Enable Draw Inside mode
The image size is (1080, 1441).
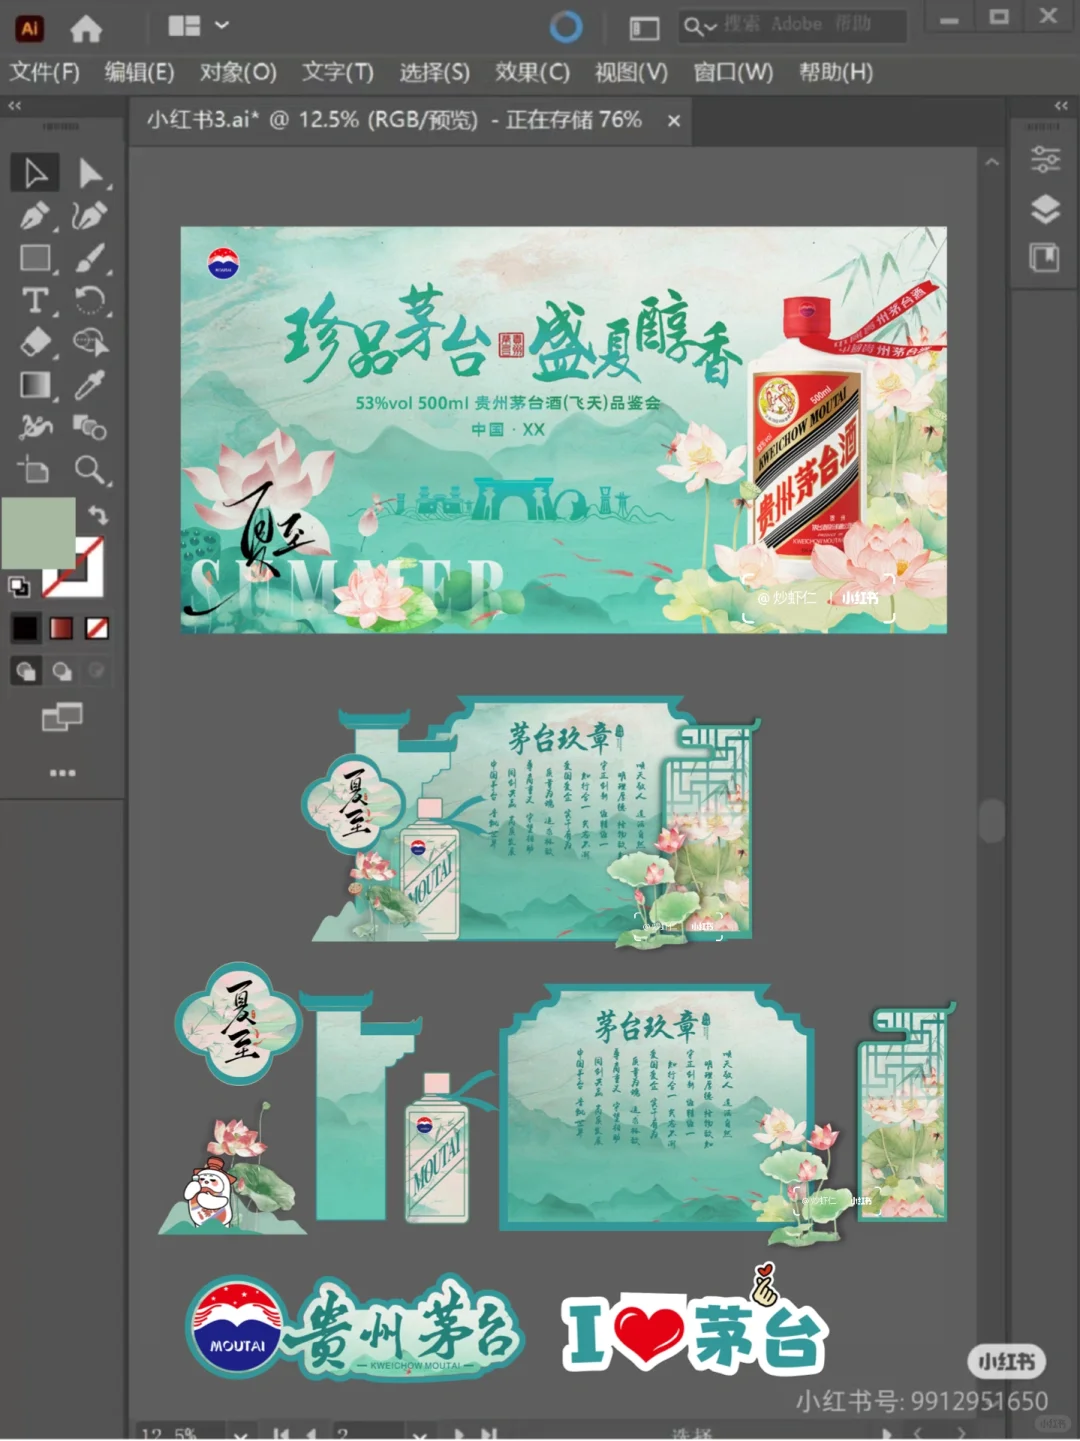tap(97, 671)
